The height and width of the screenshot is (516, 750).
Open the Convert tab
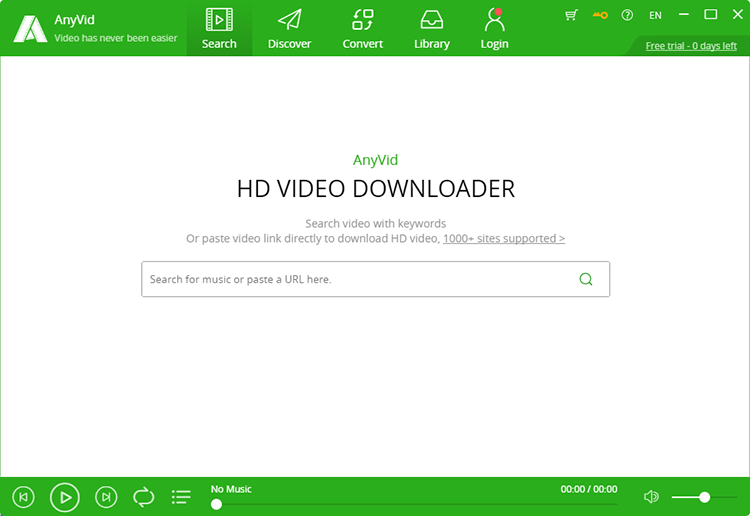pyautogui.click(x=363, y=29)
